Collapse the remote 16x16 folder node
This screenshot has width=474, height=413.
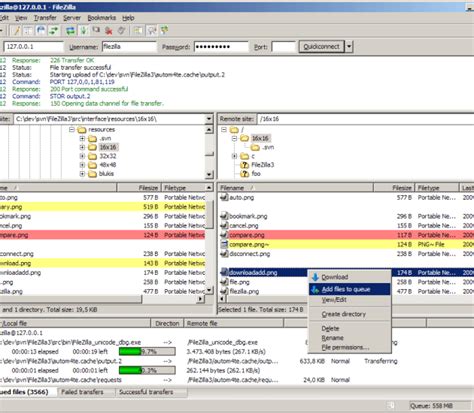234,138
